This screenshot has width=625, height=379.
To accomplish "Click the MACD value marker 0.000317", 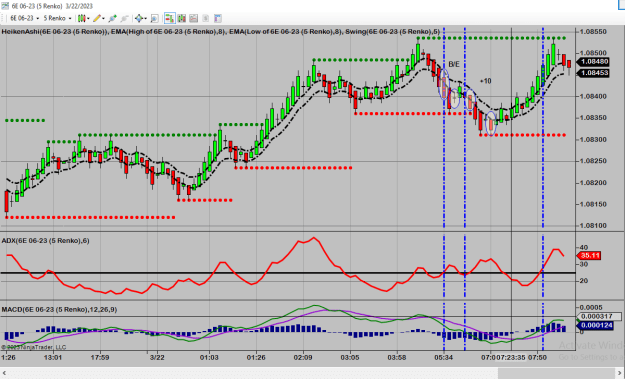I will (x=599, y=316).
